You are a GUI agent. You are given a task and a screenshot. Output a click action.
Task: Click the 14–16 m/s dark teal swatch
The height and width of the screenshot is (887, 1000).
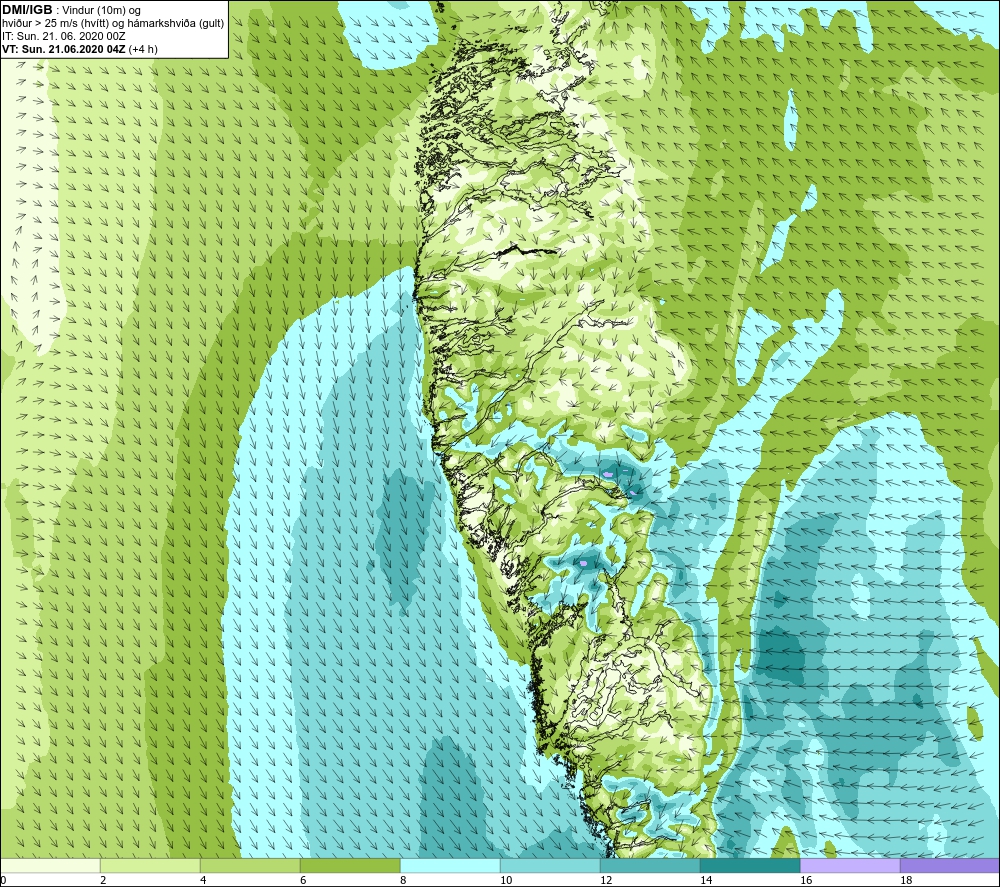click(750, 865)
